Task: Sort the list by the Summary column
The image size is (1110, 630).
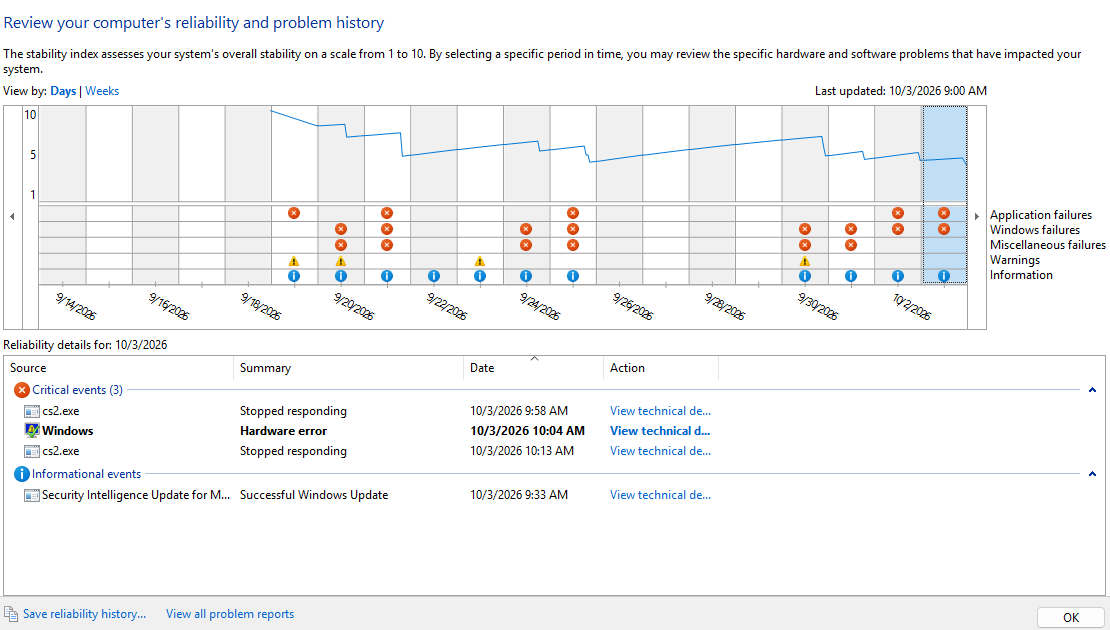Action: tap(348, 368)
